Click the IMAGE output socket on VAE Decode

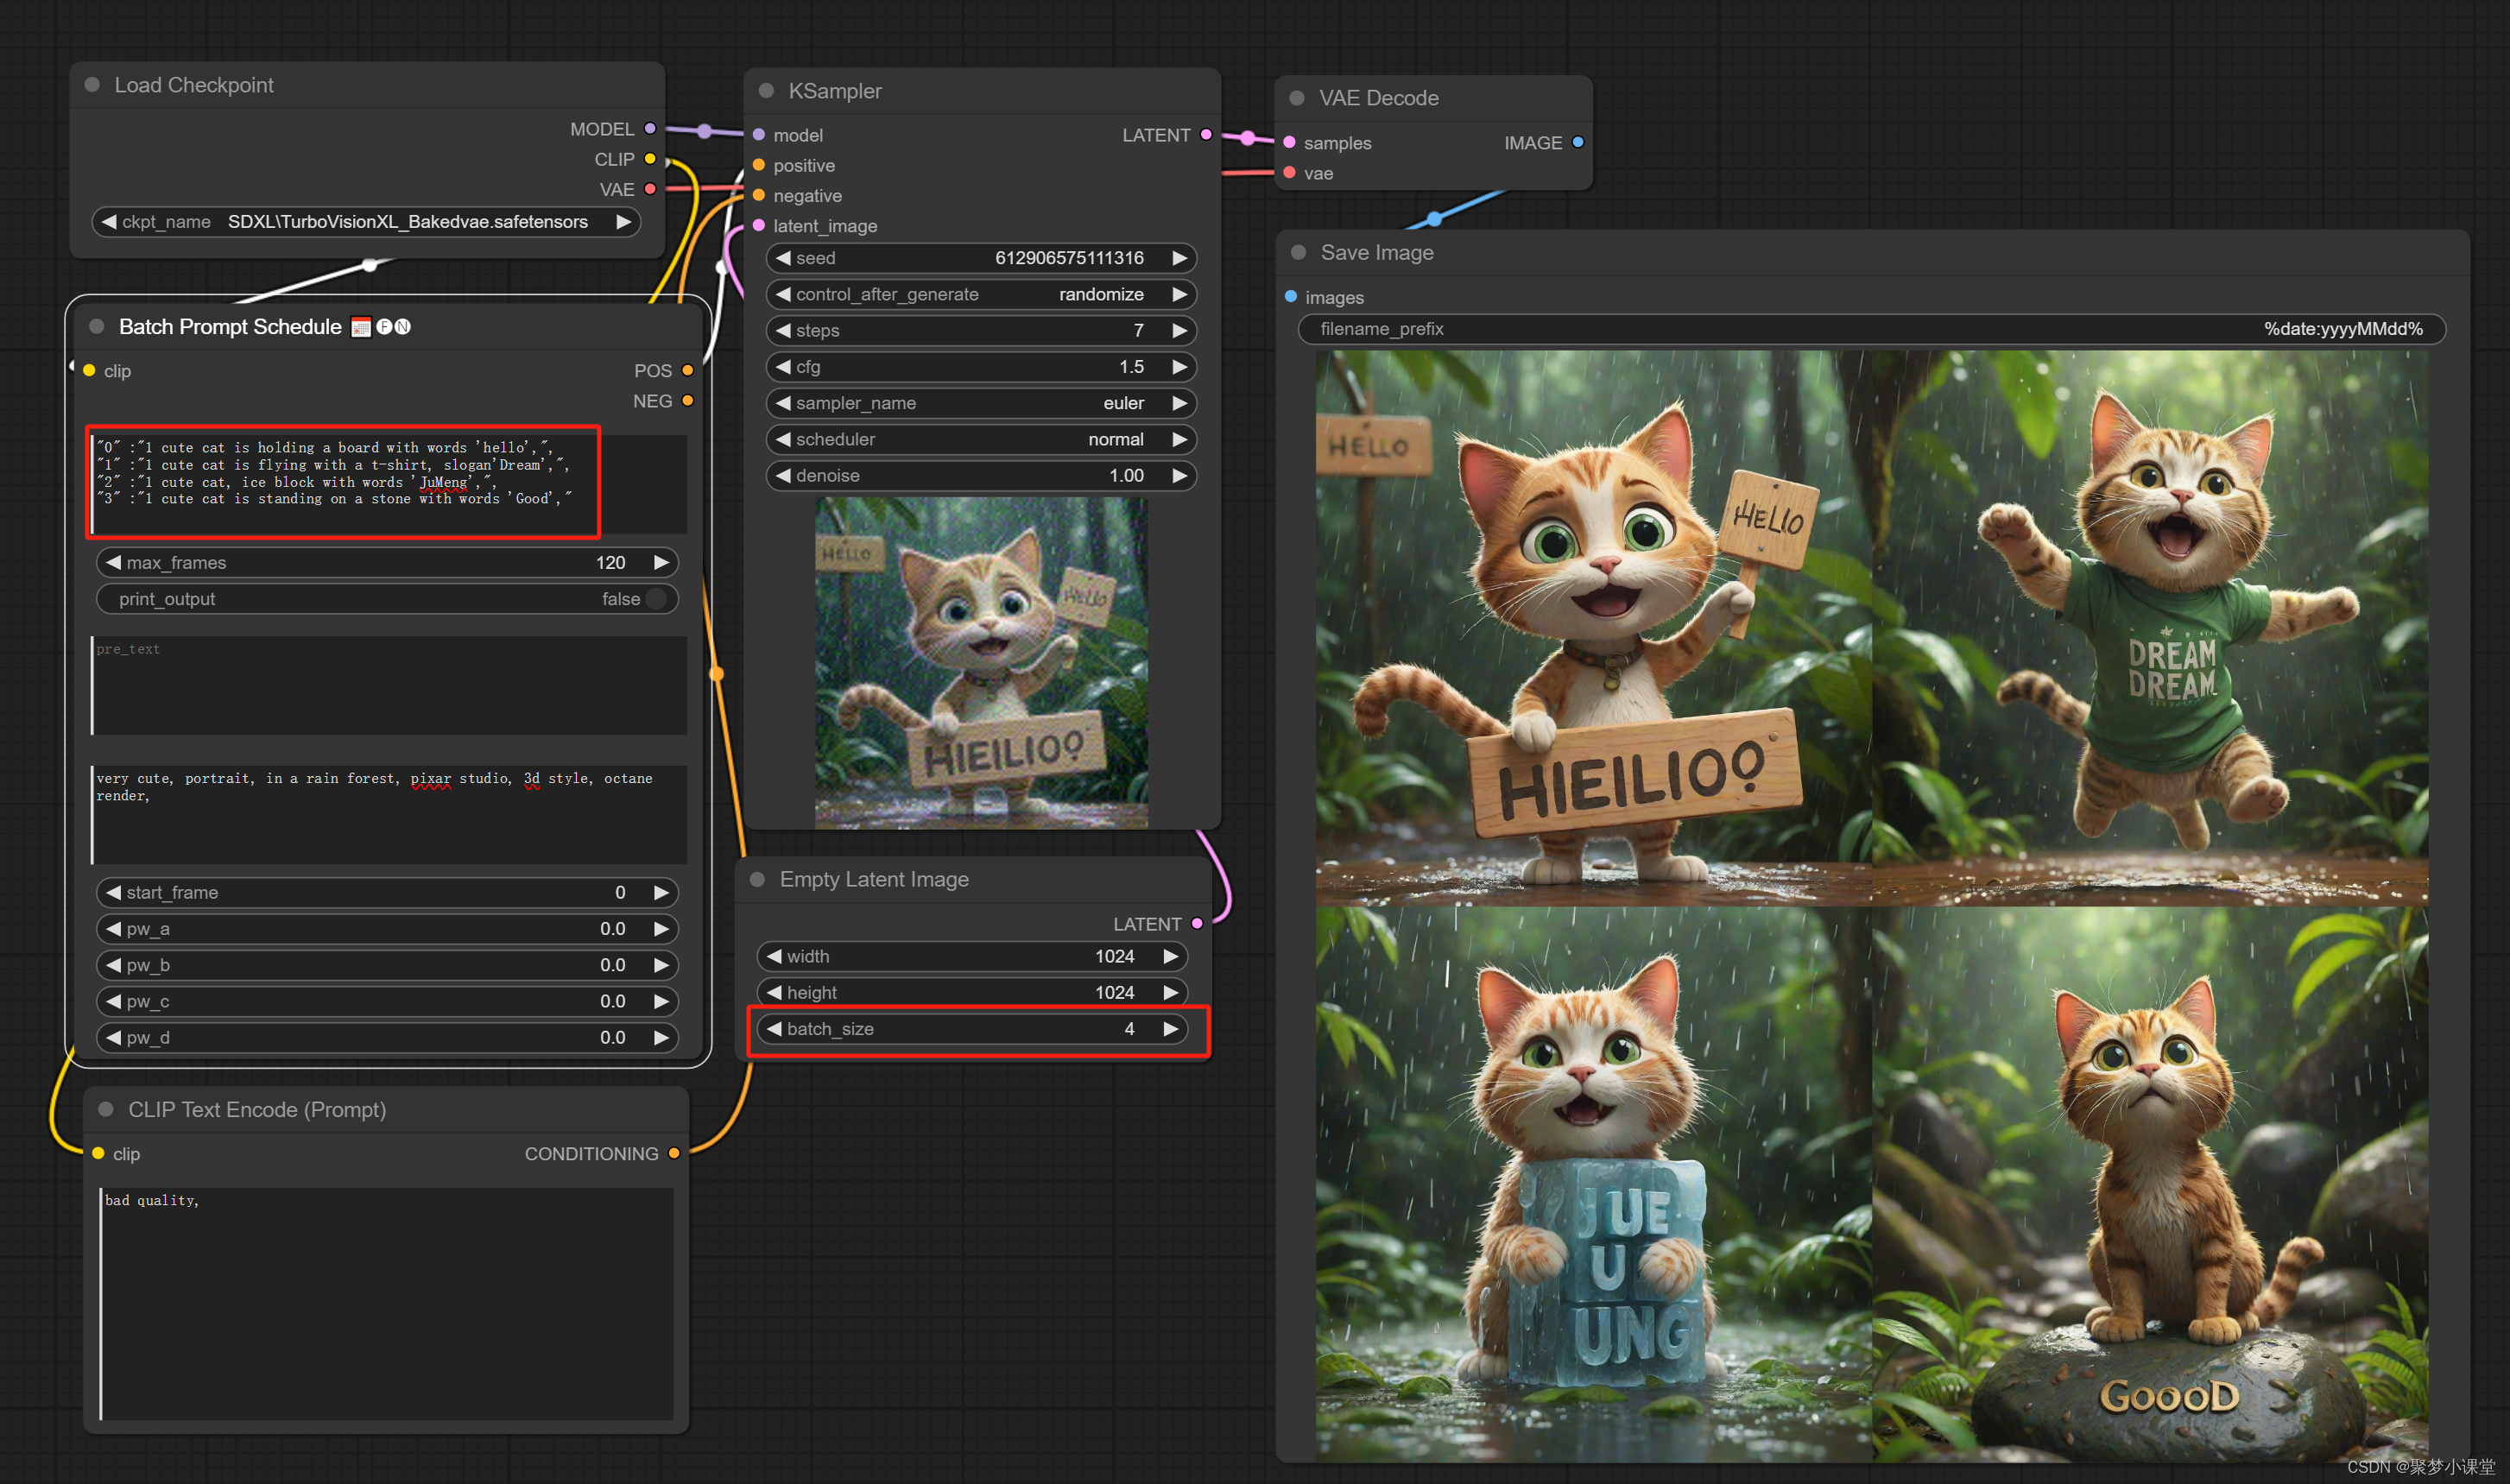click(1578, 142)
